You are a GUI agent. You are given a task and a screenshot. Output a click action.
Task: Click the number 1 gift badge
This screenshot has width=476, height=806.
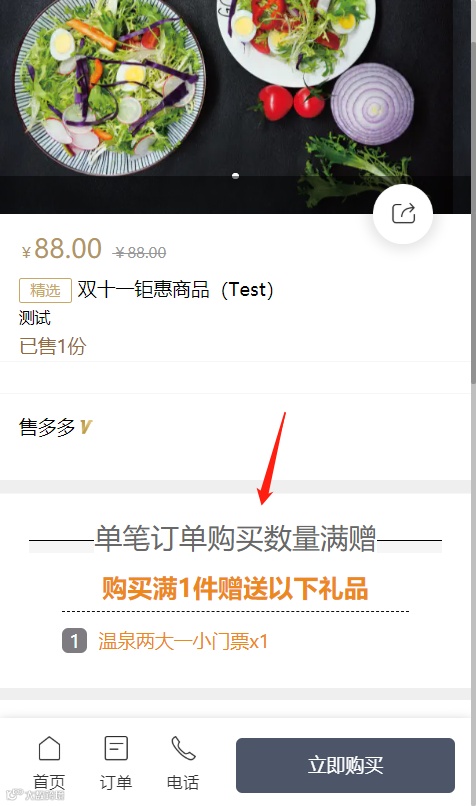pos(75,641)
